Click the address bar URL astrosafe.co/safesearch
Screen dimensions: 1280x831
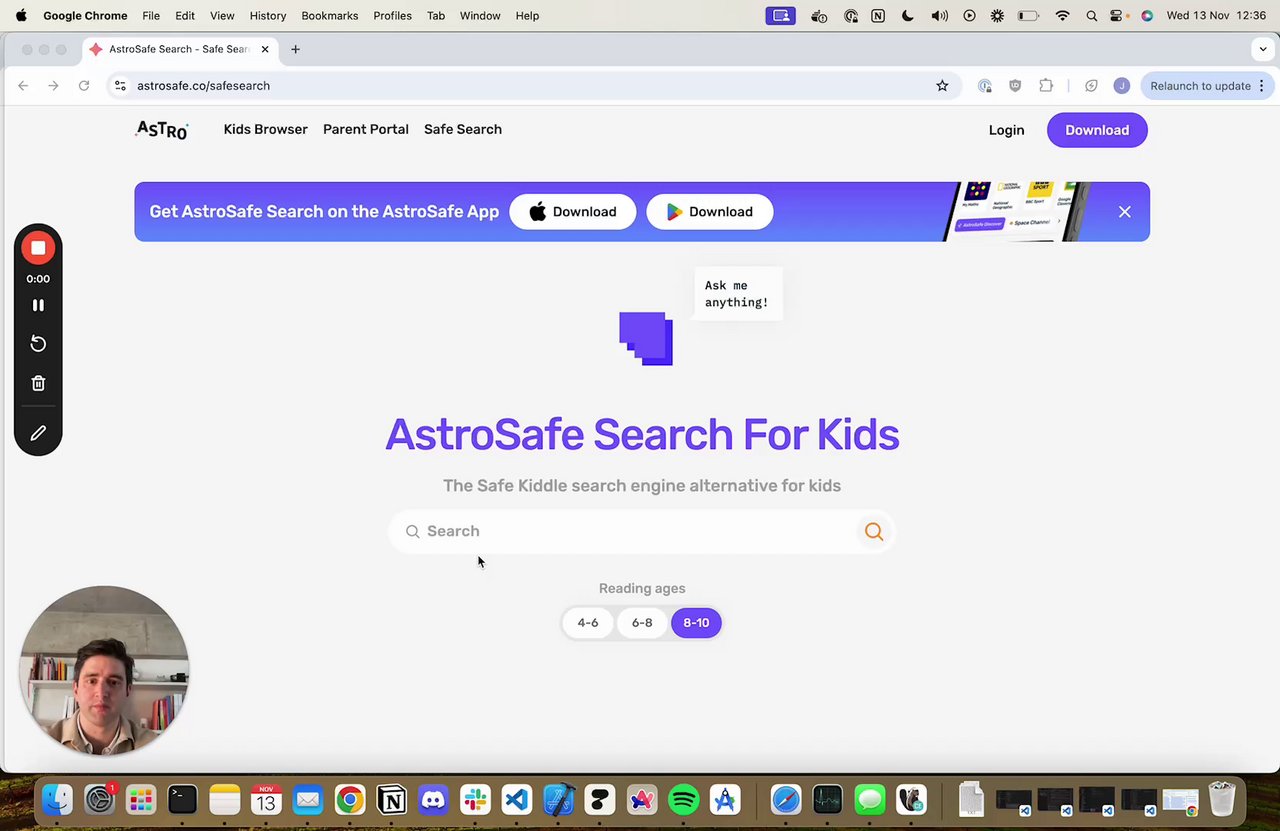(203, 86)
